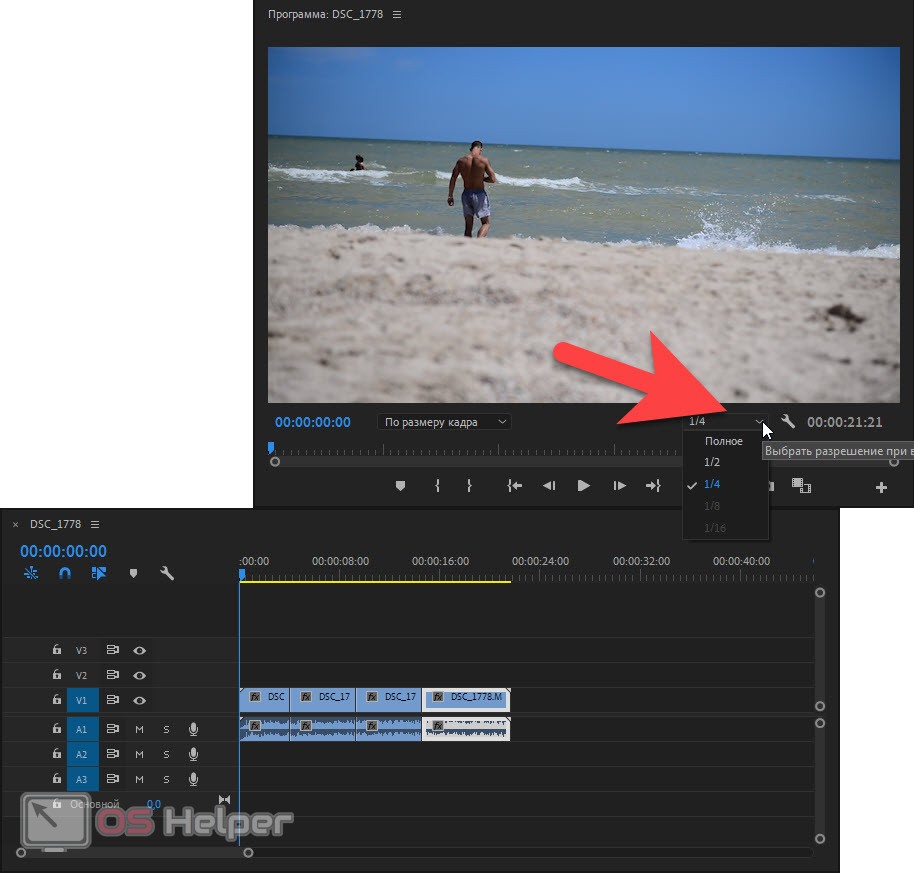Play the sequence in Program monitor
914x873 pixels.
(x=583, y=486)
